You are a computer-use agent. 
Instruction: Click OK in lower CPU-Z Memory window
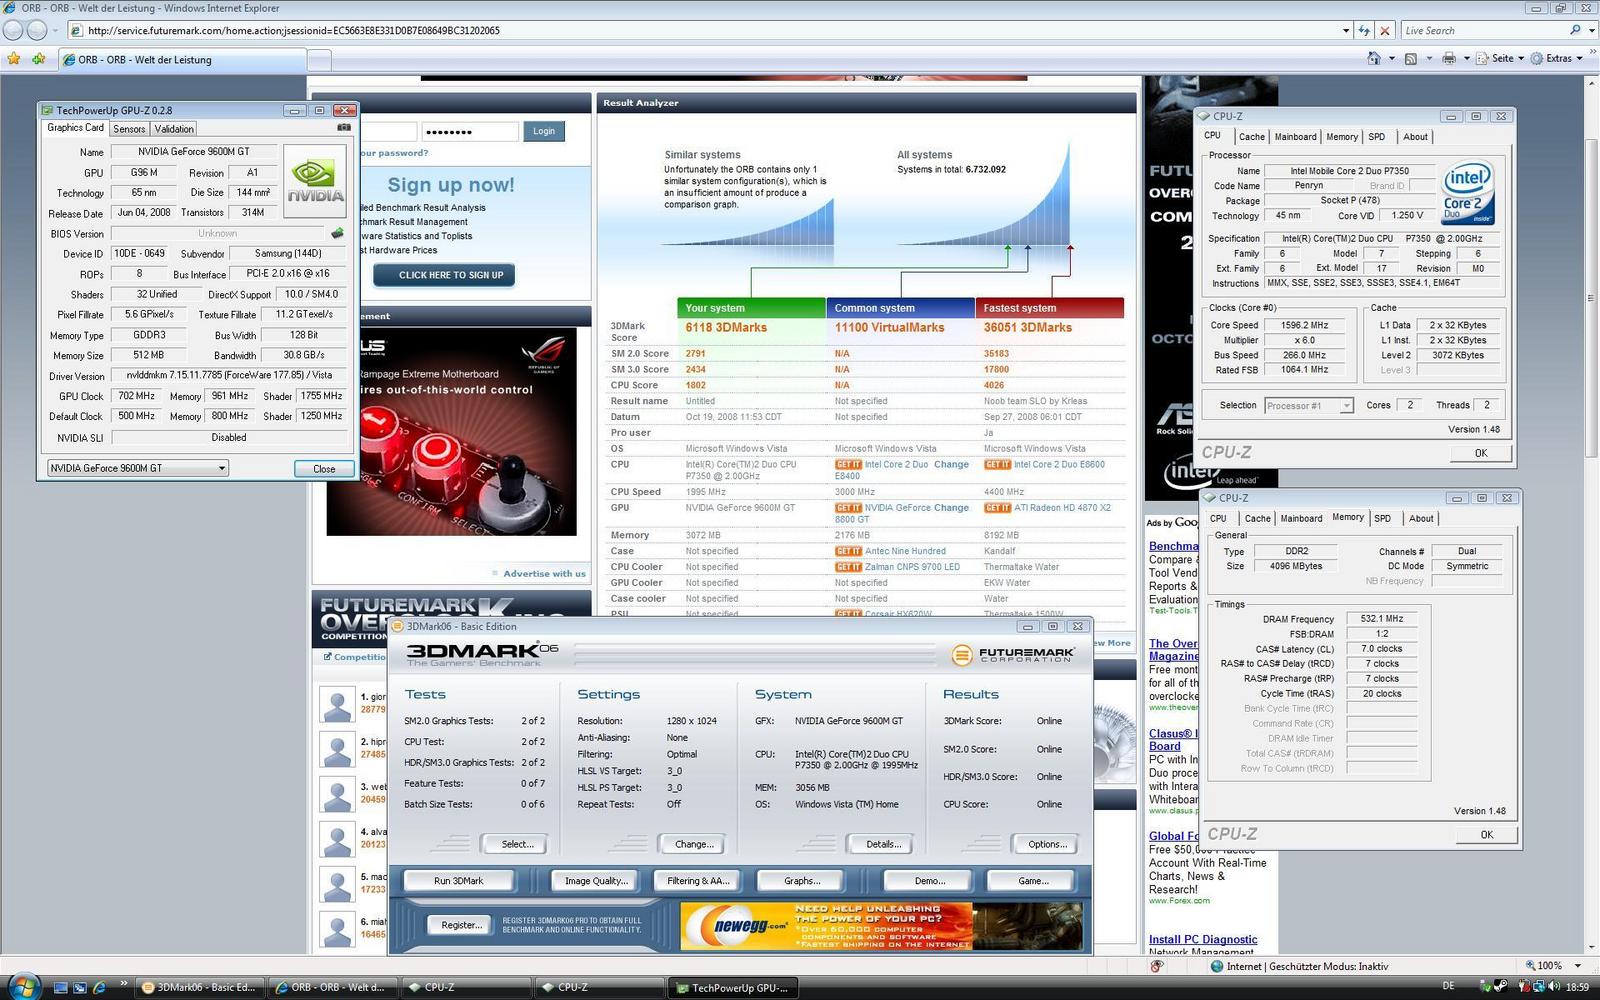[1486, 835]
